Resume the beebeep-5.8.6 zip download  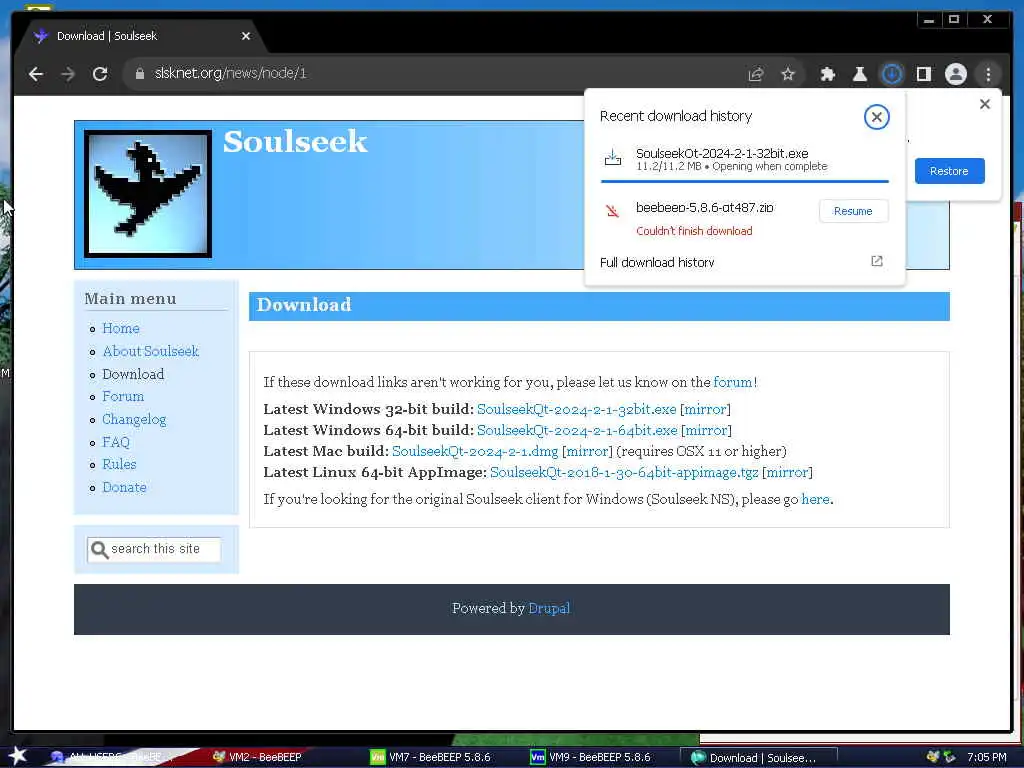[853, 211]
